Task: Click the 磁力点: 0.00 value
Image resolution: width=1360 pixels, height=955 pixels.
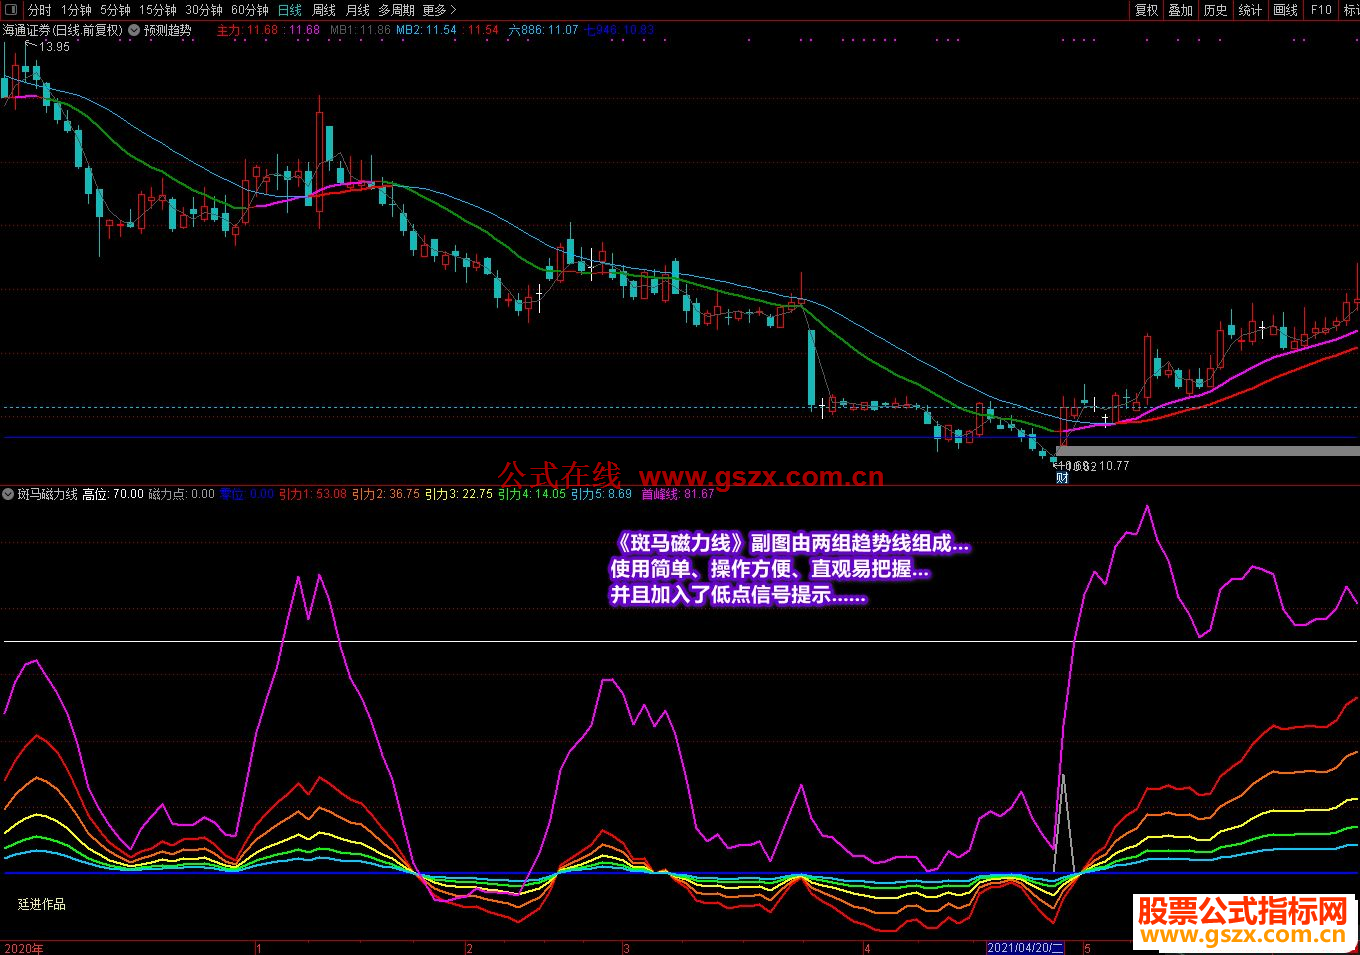Action: pyautogui.click(x=182, y=494)
